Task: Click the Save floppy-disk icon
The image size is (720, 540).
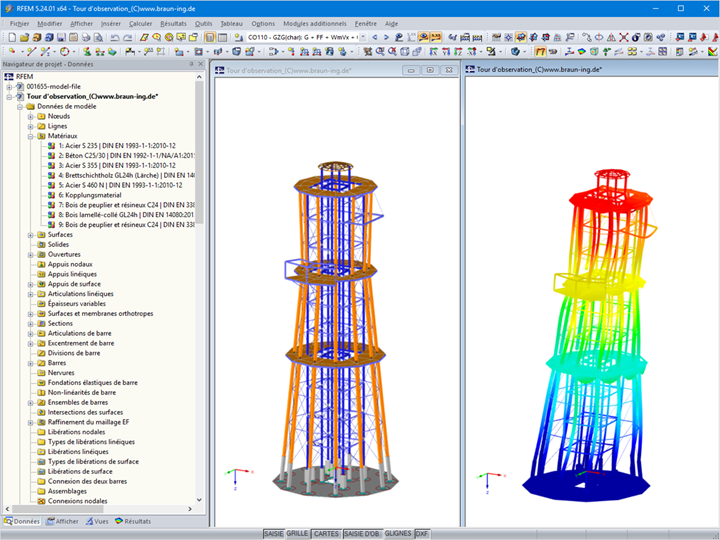Action: click(61, 37)
